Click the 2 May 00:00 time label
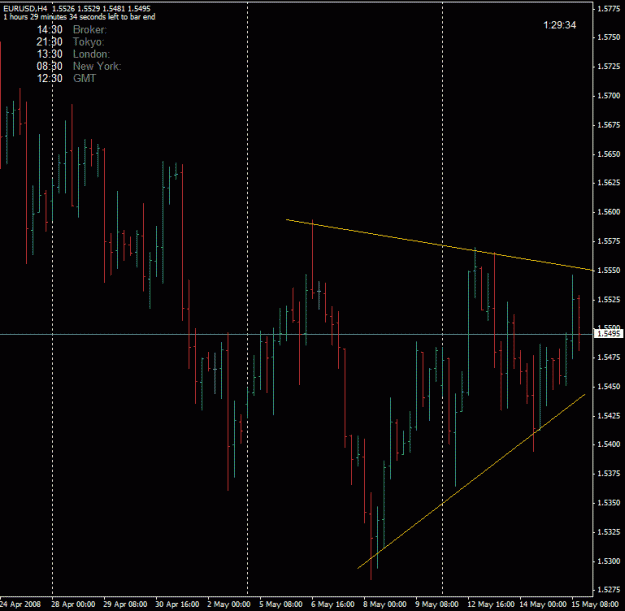625x611 pixels. [x=229, y=604]
